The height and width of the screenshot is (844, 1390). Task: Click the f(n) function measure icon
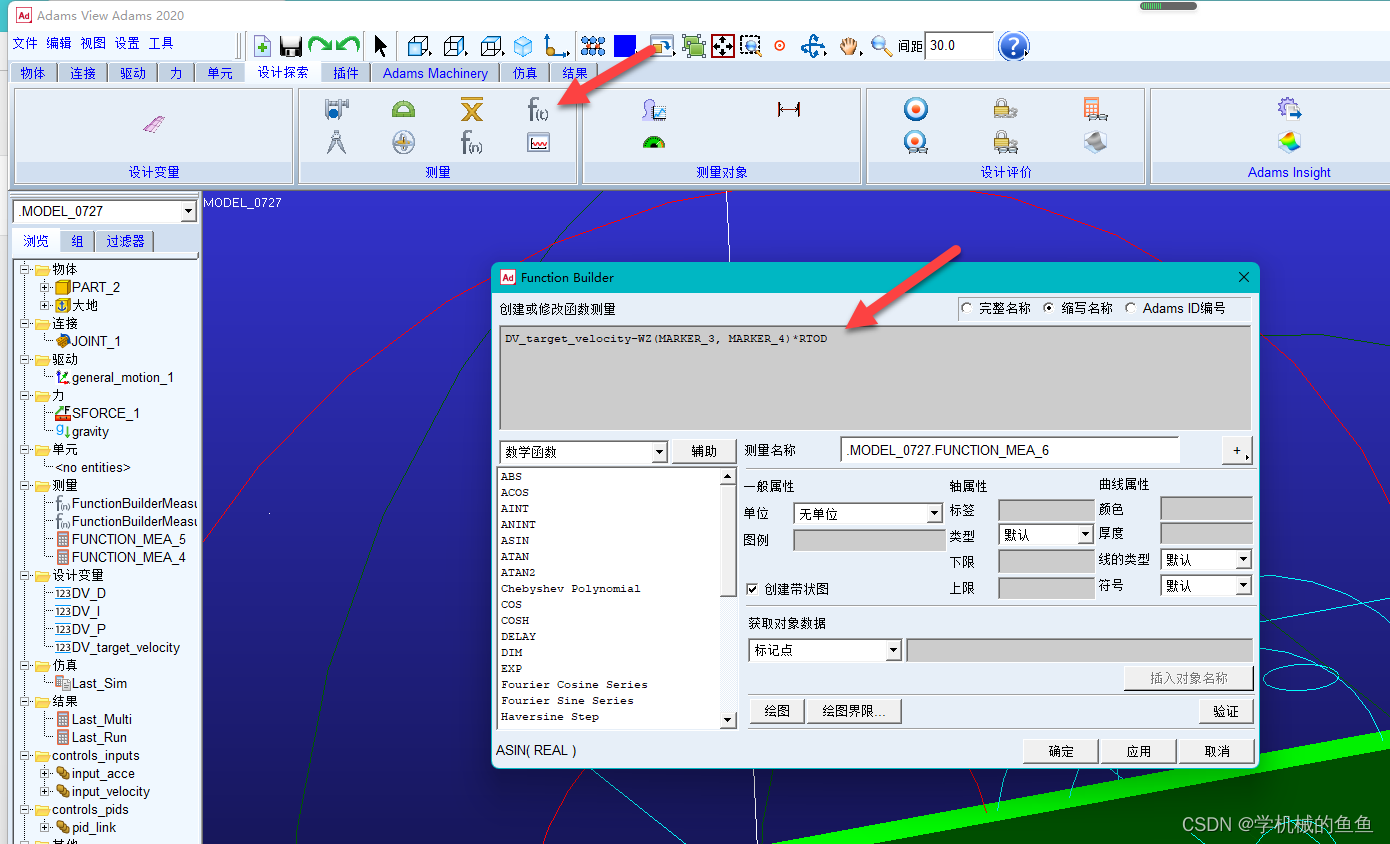click(471, 143)
